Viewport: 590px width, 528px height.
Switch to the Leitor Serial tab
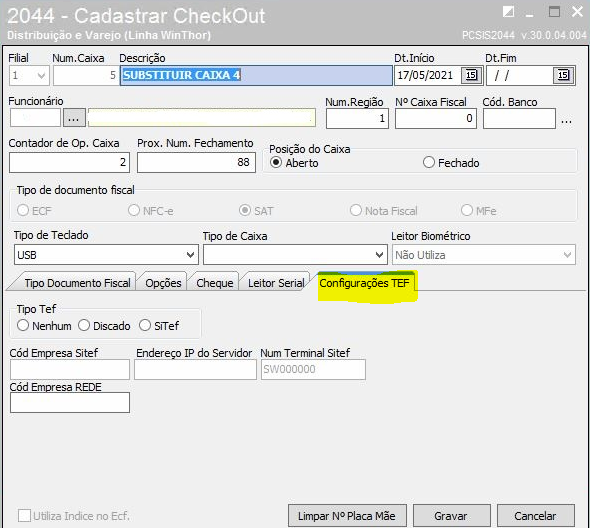pos(276,283)
